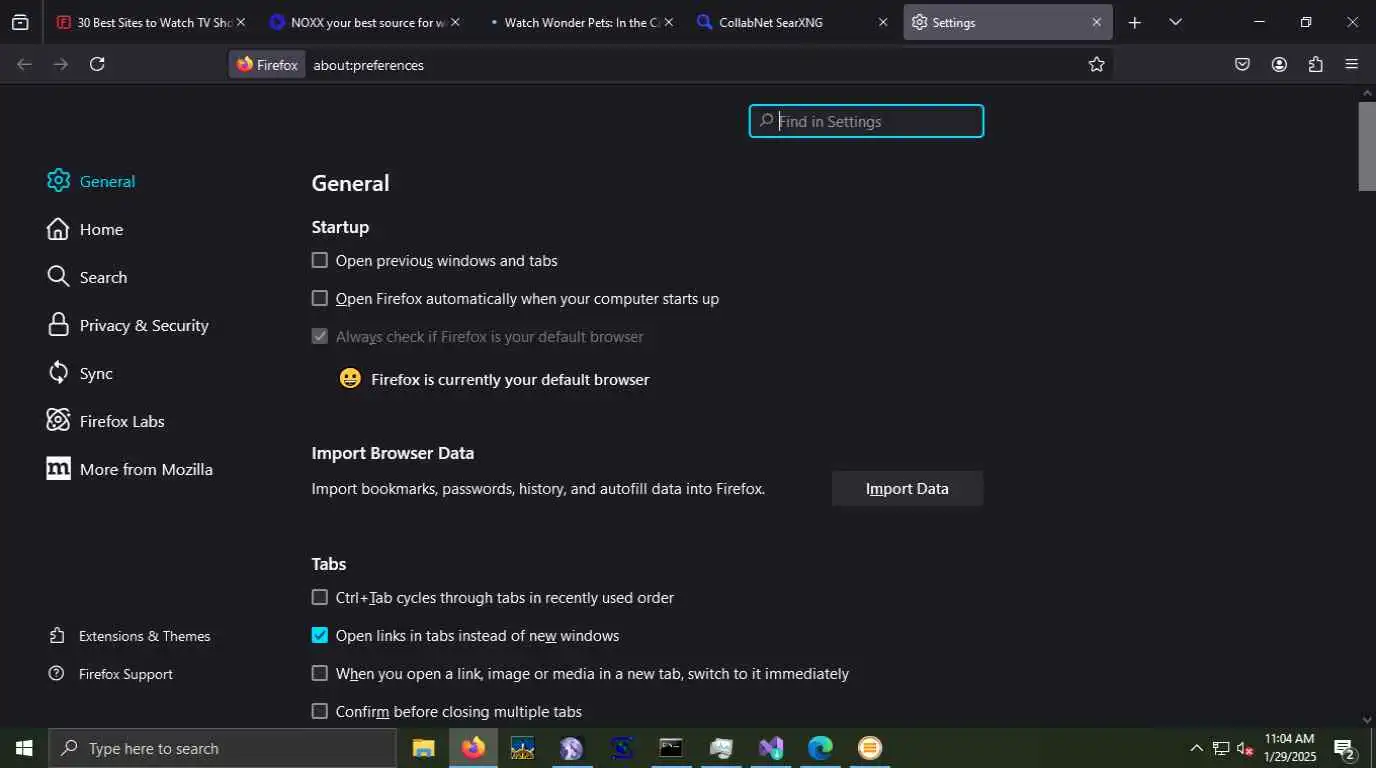Show hidden system tray icons
The image size is (1376, 768).
pyautogui.click(x=1196, y=748)
